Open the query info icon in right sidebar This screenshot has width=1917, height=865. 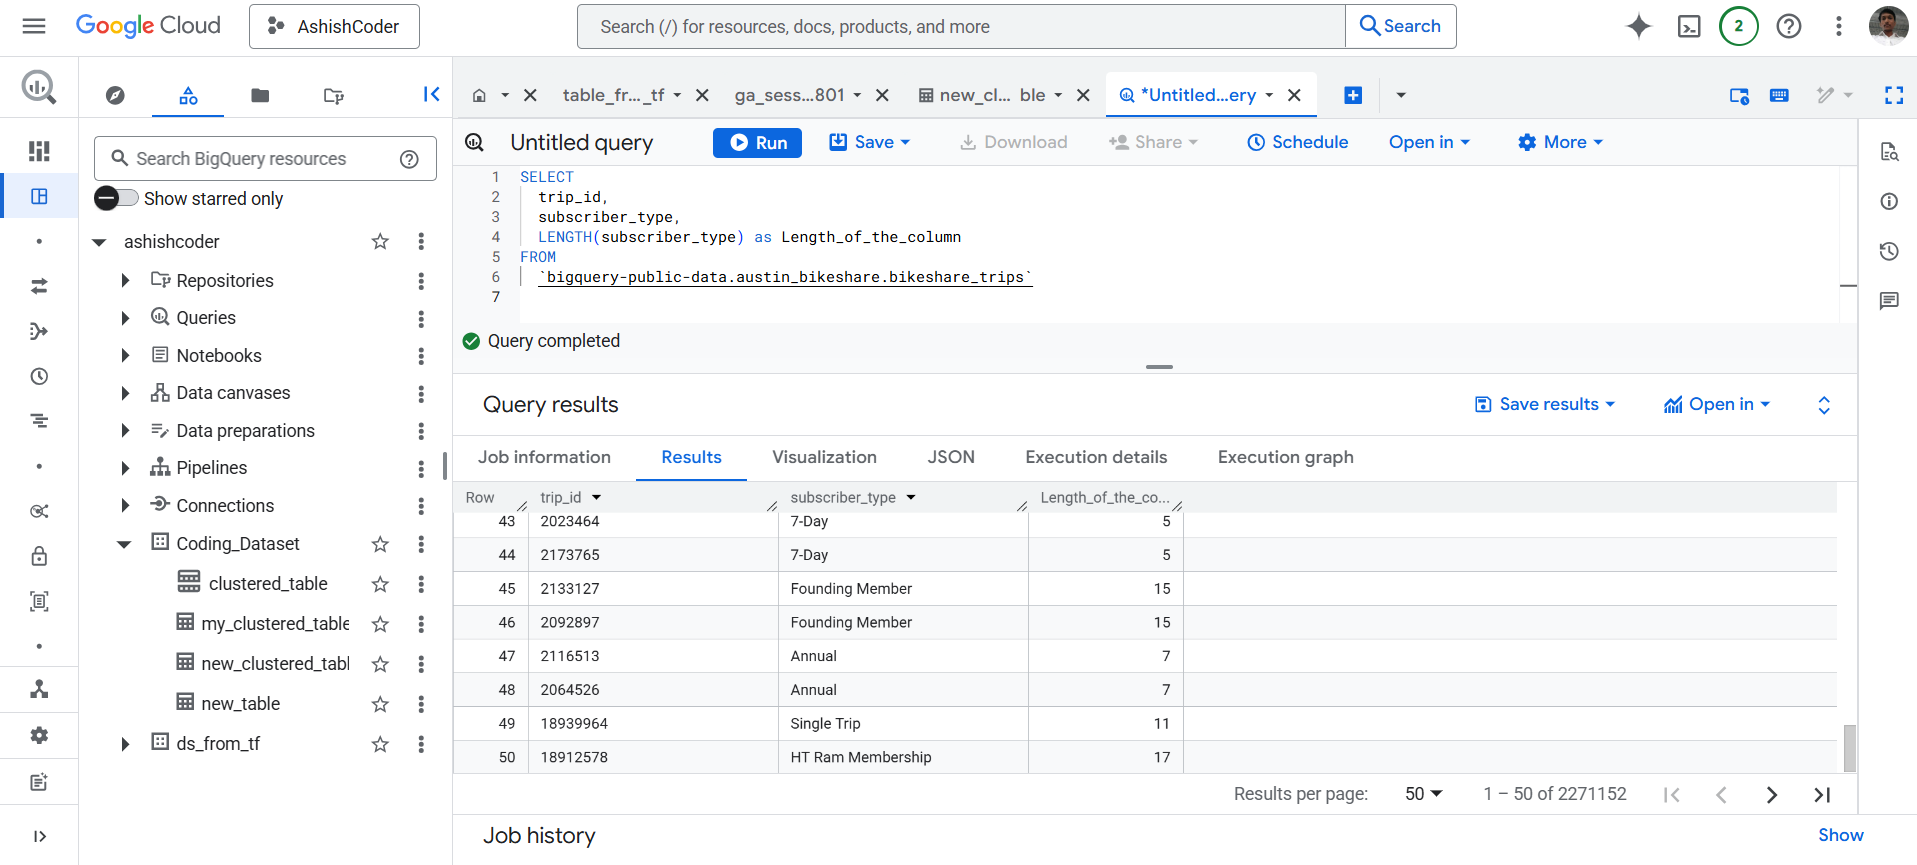(1889, 201)
